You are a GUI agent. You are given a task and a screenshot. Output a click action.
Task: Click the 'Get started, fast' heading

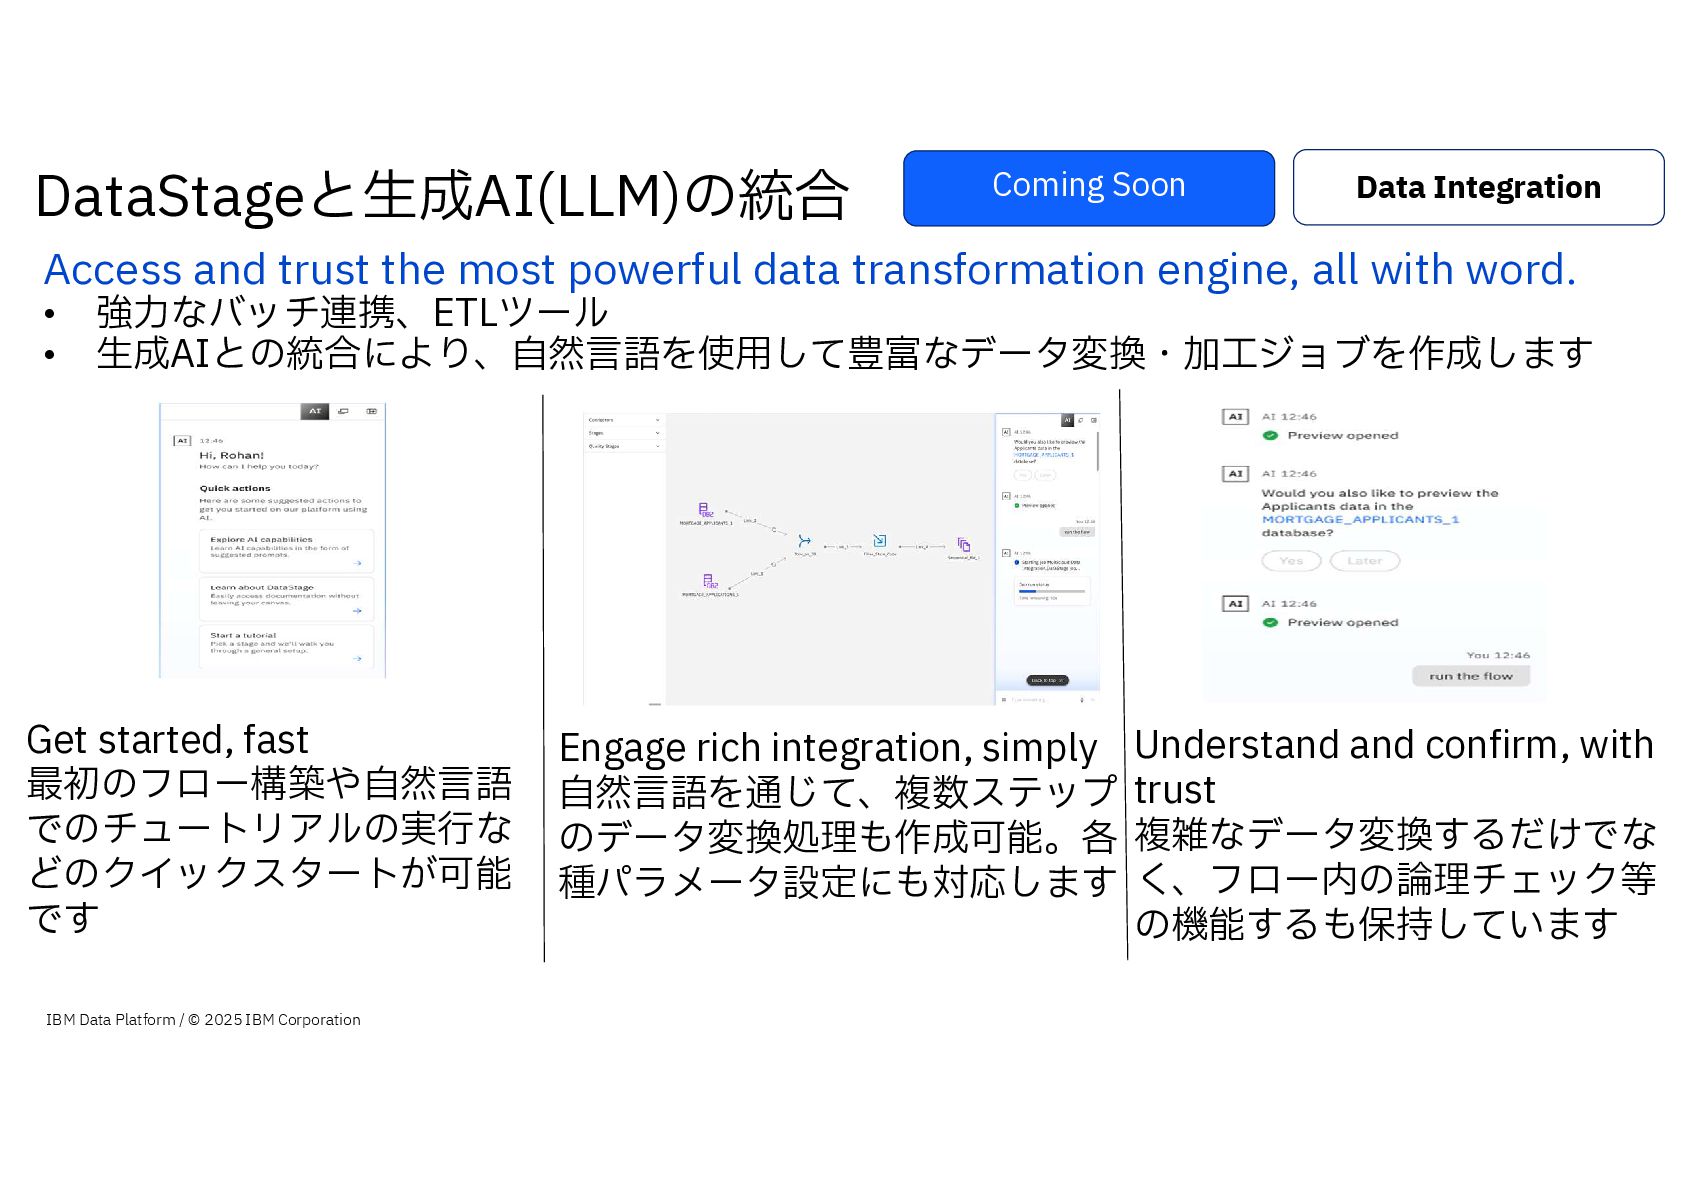coord(167,740)
